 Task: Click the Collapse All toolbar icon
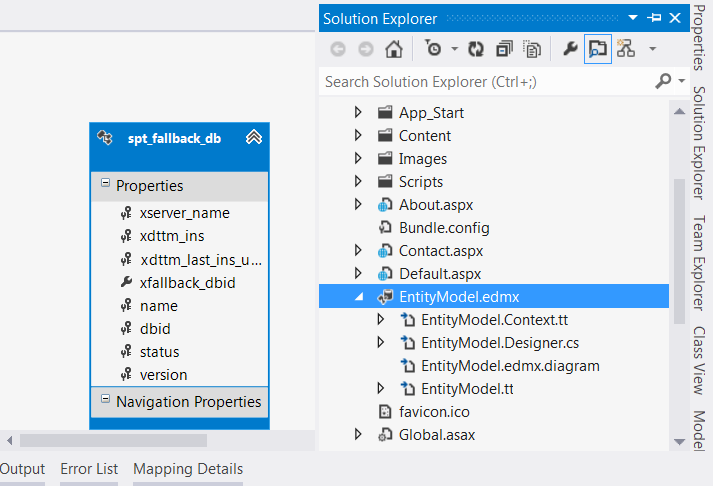tap(504, 48)
